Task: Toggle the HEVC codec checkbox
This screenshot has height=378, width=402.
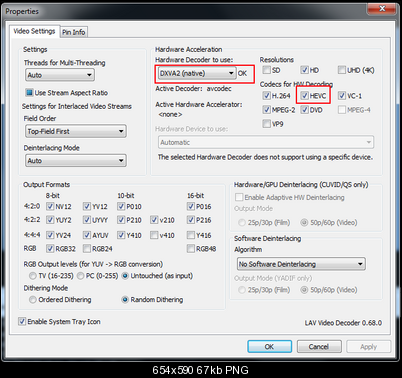Action: click(x=304, y=96)
